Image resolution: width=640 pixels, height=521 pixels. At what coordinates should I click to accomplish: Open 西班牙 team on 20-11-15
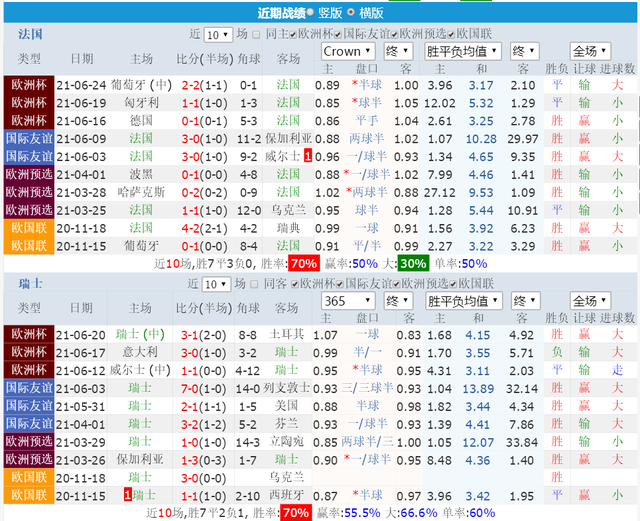[x=287, y=495]
